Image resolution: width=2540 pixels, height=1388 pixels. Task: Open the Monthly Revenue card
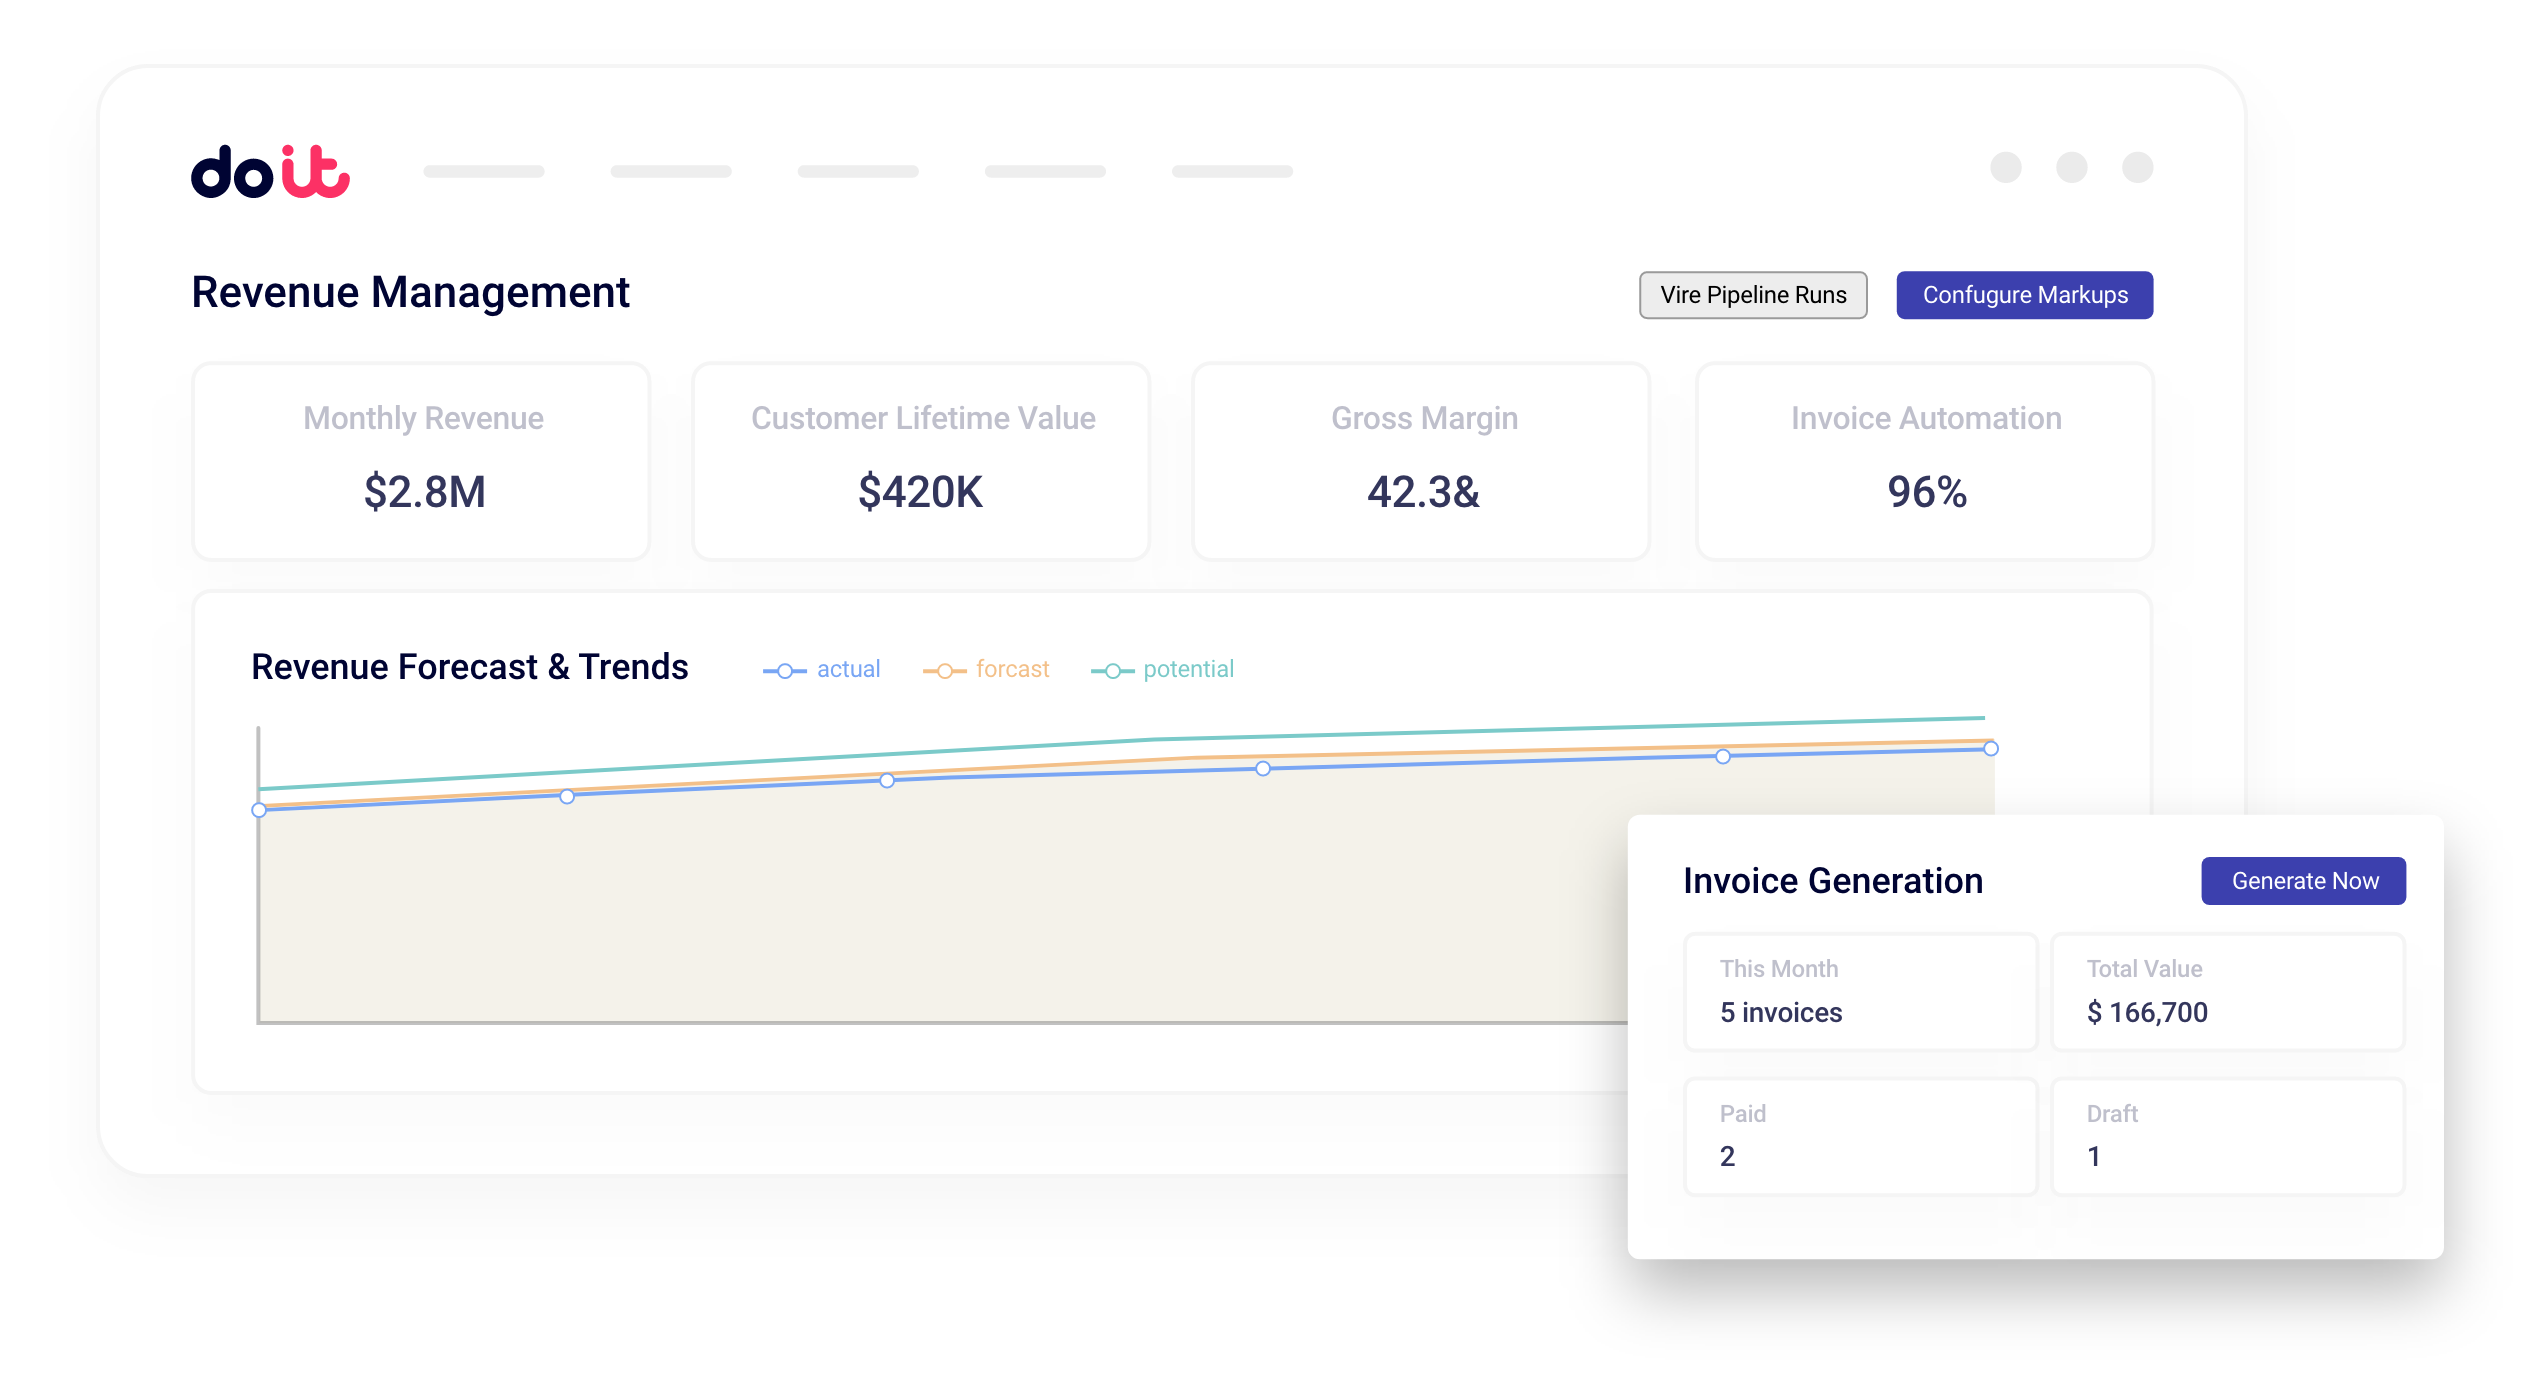(x=421, y=461)
